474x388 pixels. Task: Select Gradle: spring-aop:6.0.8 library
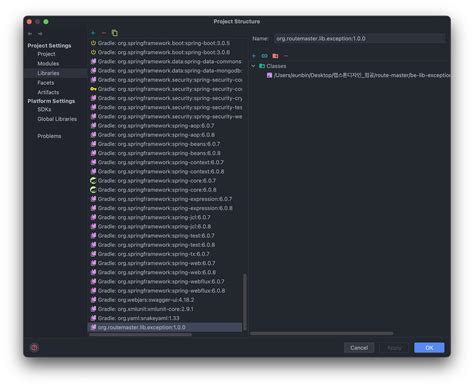[x=166, y=135]
